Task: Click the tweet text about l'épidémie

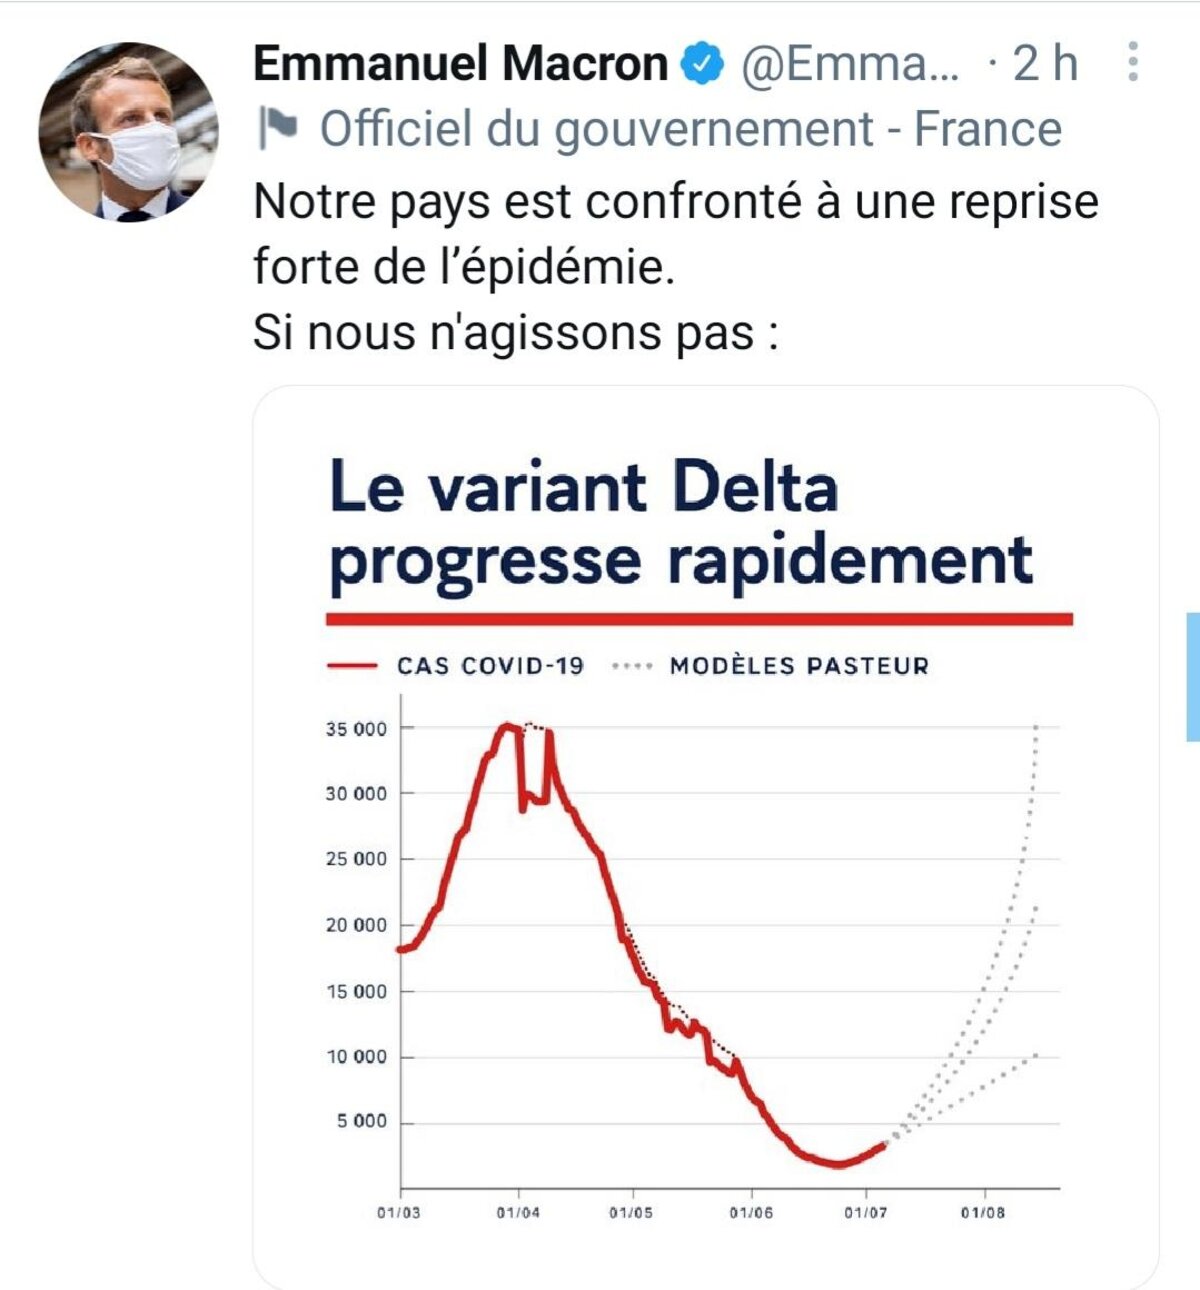Action: click(675, 266)
